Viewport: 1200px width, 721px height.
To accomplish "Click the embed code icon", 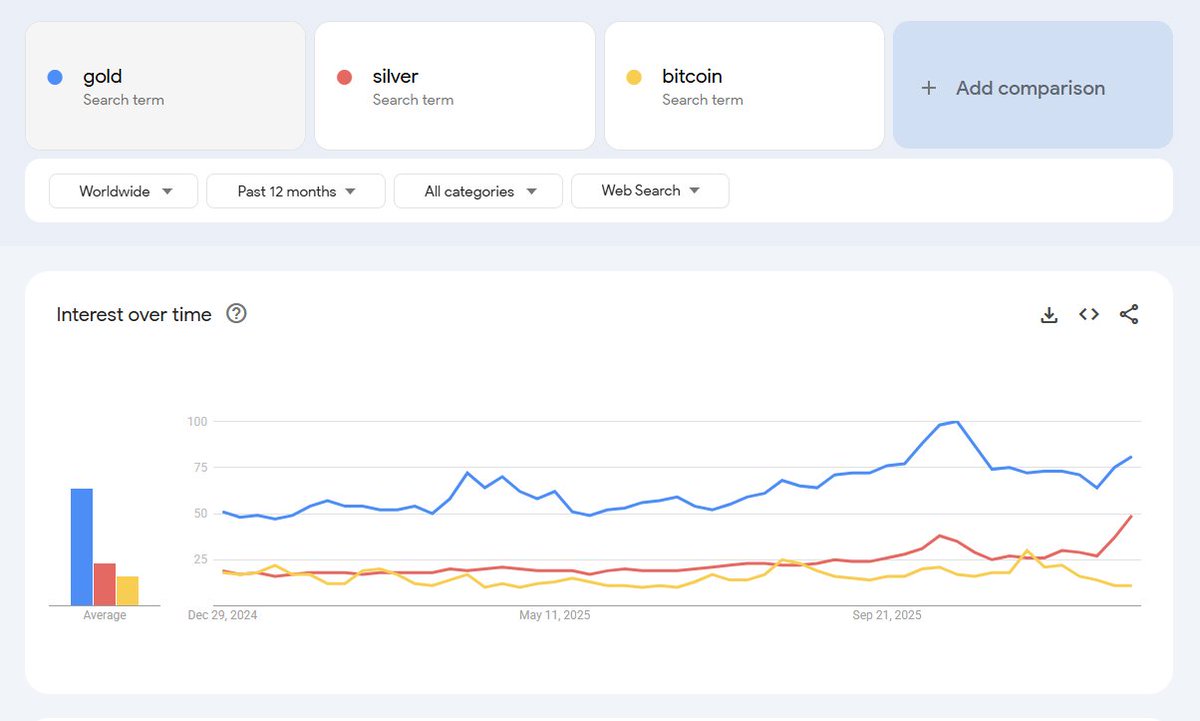I will (x=1089, y=315).
